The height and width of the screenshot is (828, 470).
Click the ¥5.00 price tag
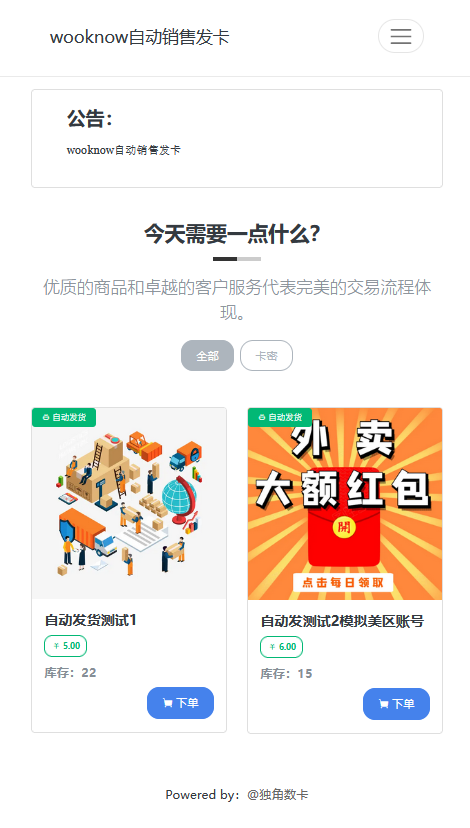pyautogui.click(x=65, y=646)
